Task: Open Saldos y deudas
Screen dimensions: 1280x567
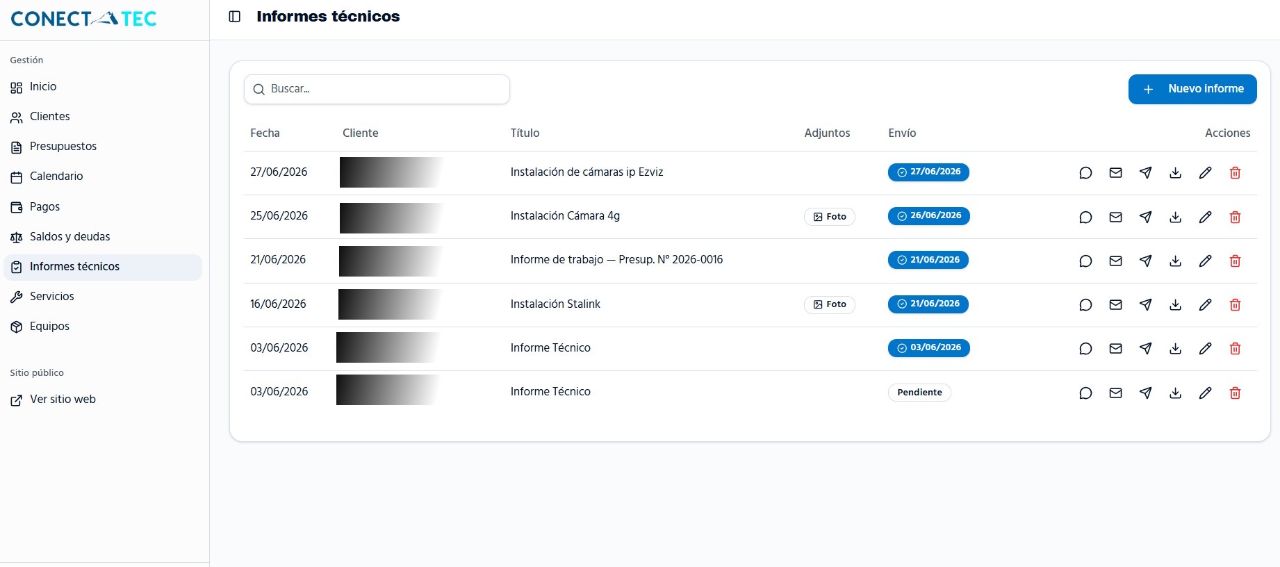Action: 104,237
